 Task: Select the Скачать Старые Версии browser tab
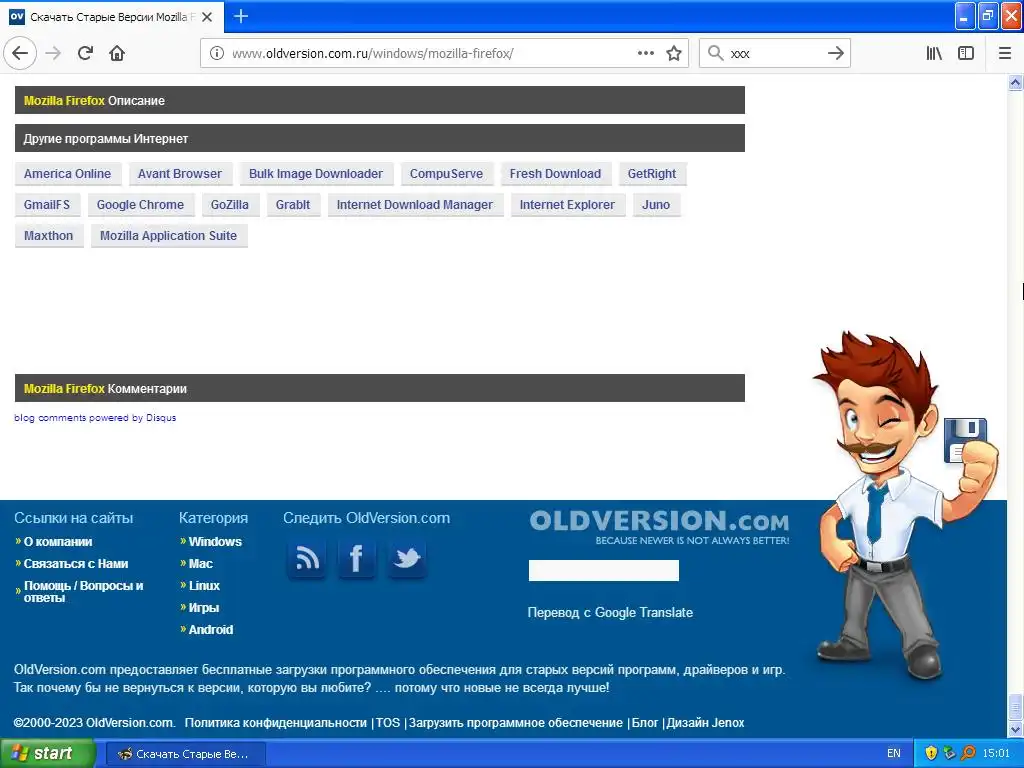(112, 17)
